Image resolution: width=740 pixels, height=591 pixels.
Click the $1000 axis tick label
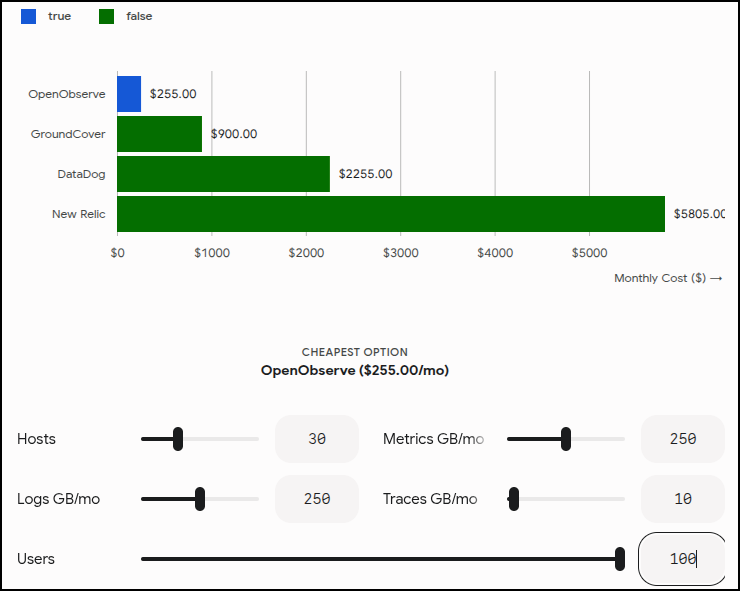tap(212, 253)
